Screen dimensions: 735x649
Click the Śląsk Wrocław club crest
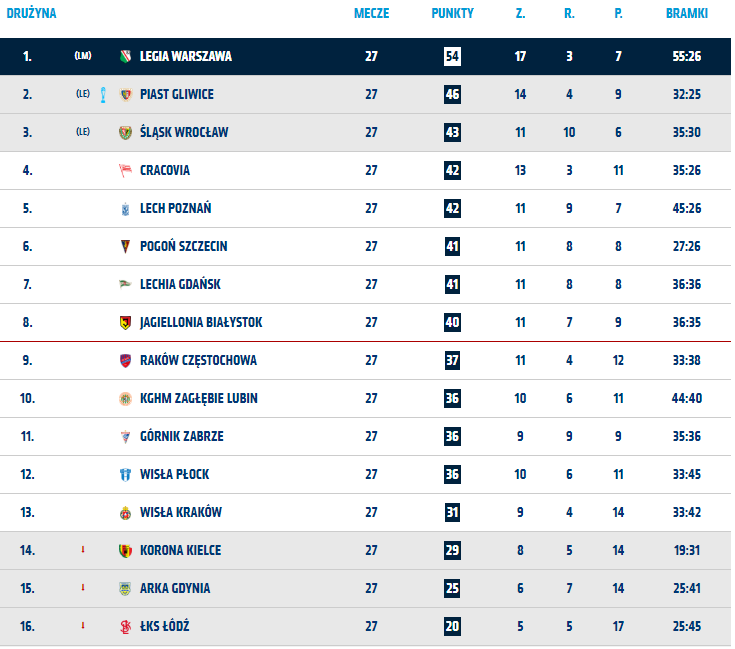125,132
